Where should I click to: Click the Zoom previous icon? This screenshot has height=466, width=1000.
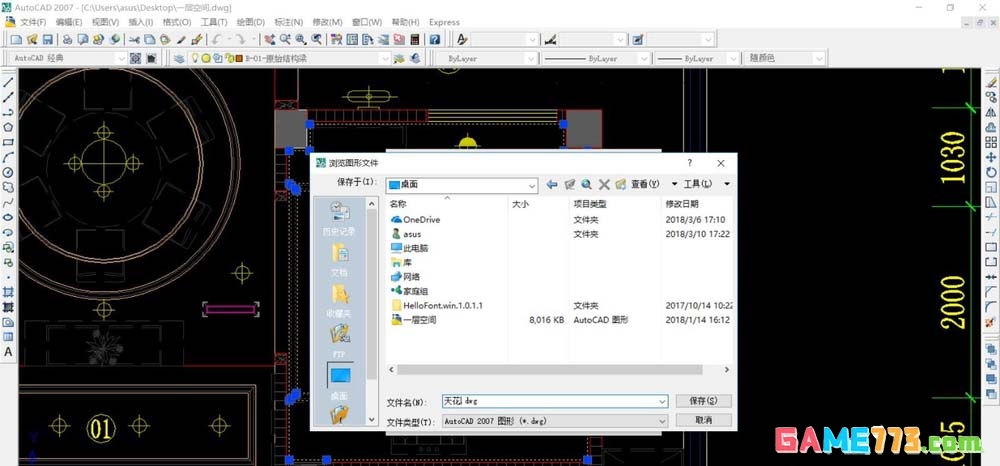(316, 40)
